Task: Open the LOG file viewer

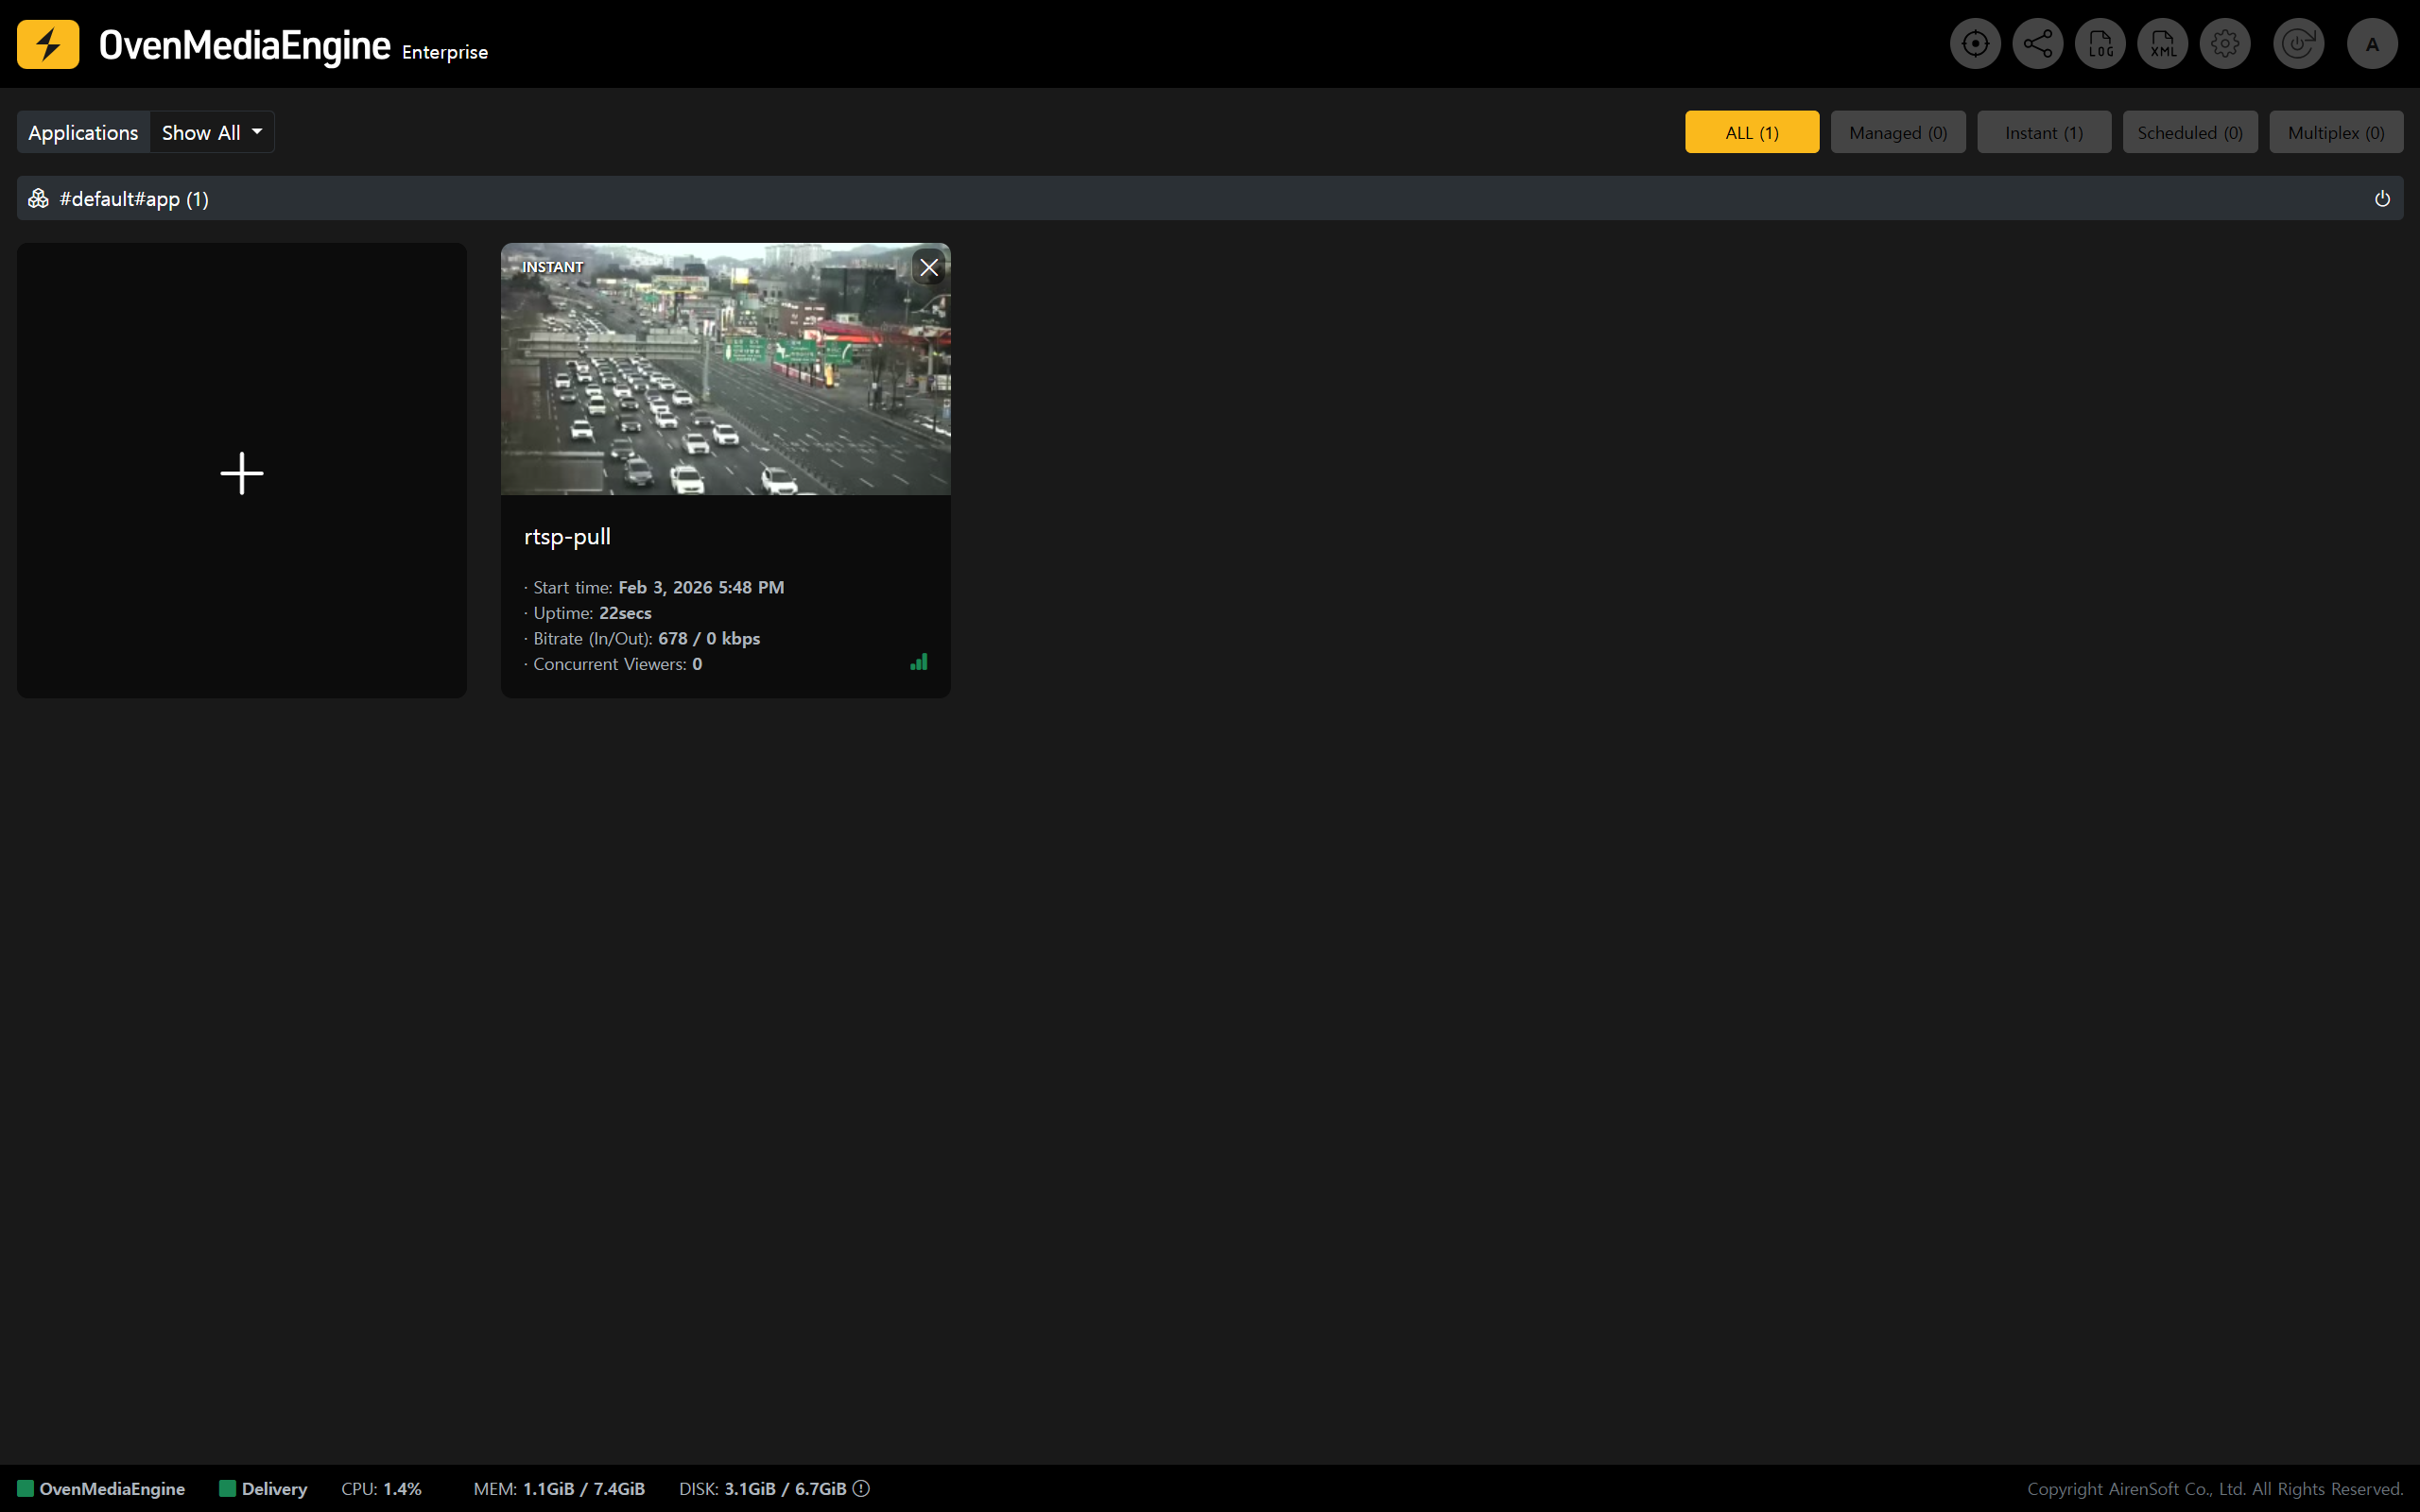Action: coord(2100,44)
